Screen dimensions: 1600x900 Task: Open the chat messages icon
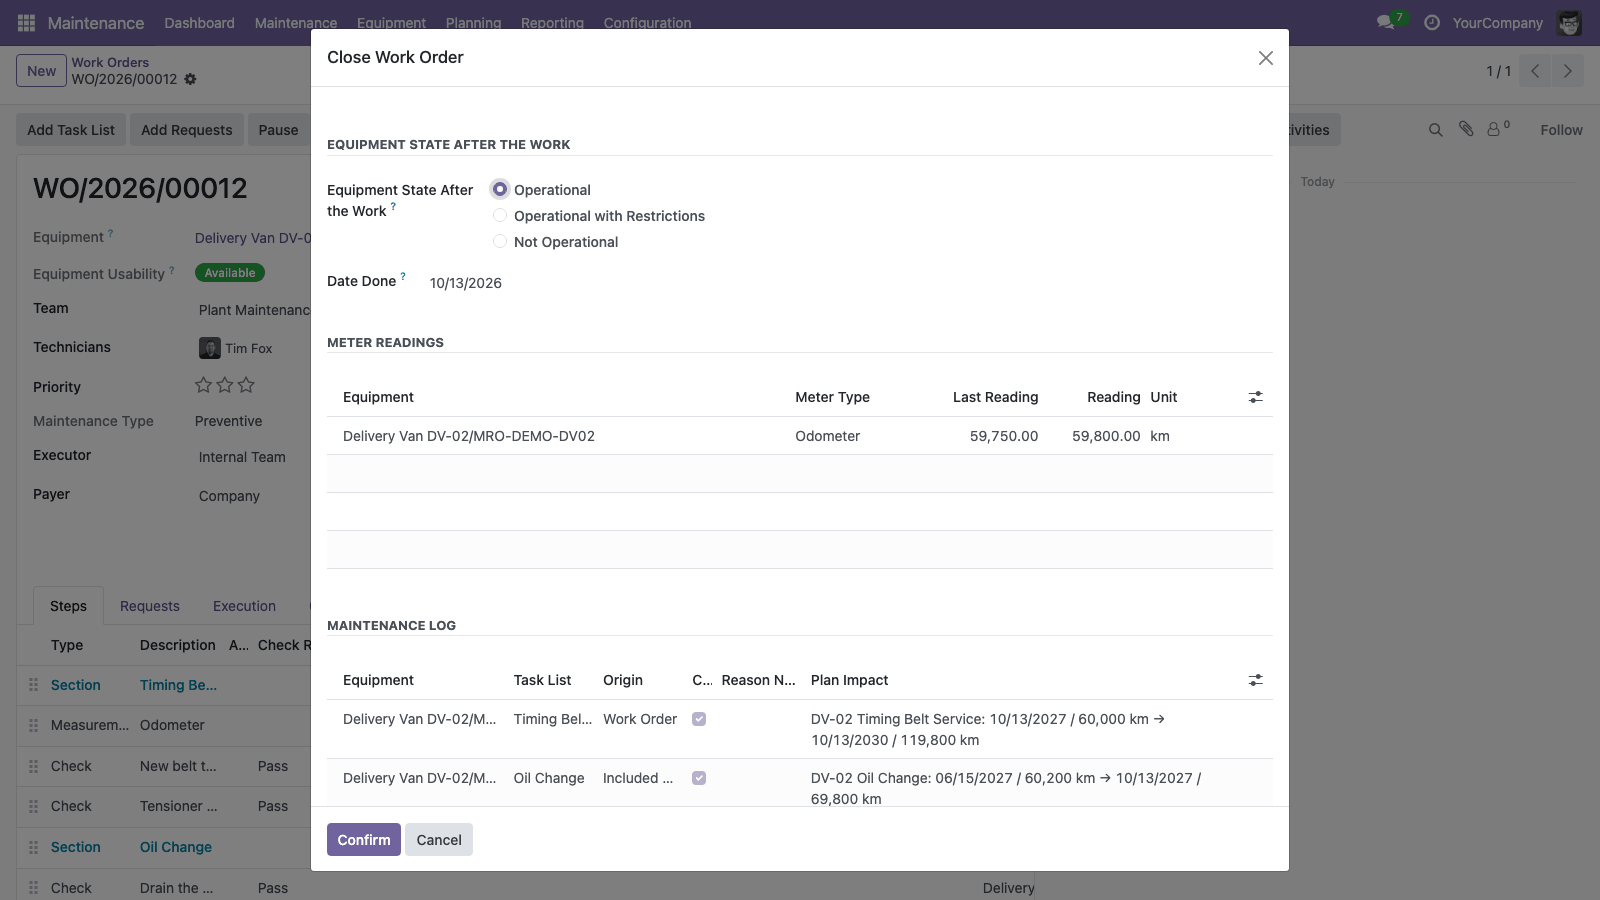tap(1386, 22)
